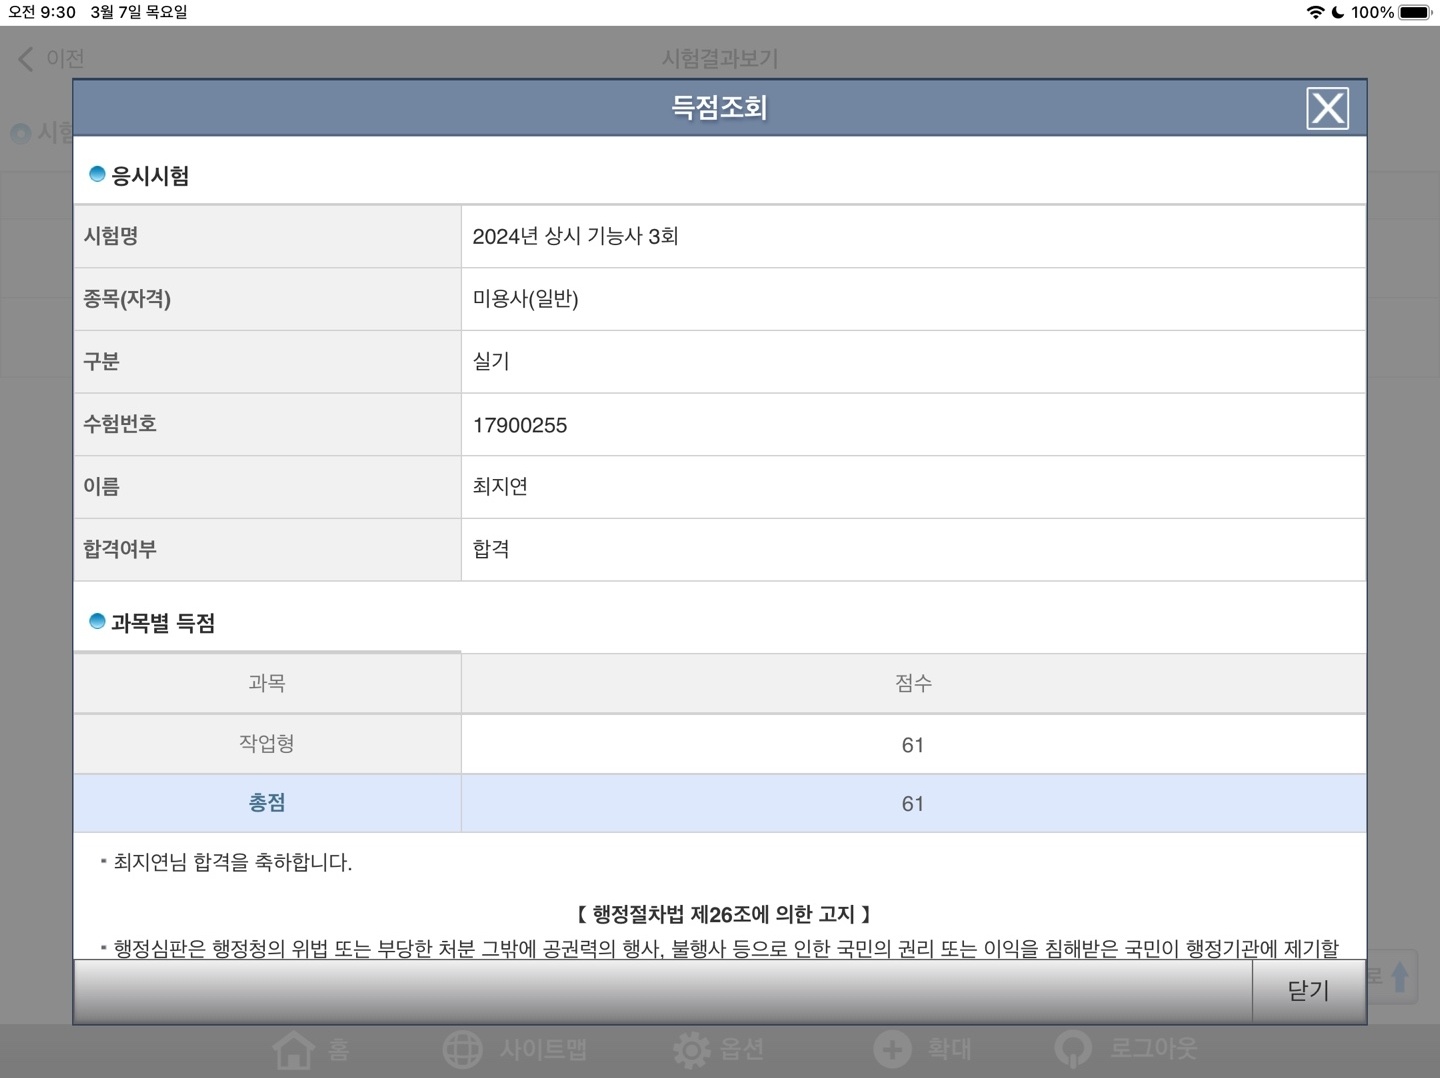Open the 사이트맵 globe icon
Viewport: 1440px width, 1078px height.
click(x=462, y=1049)
